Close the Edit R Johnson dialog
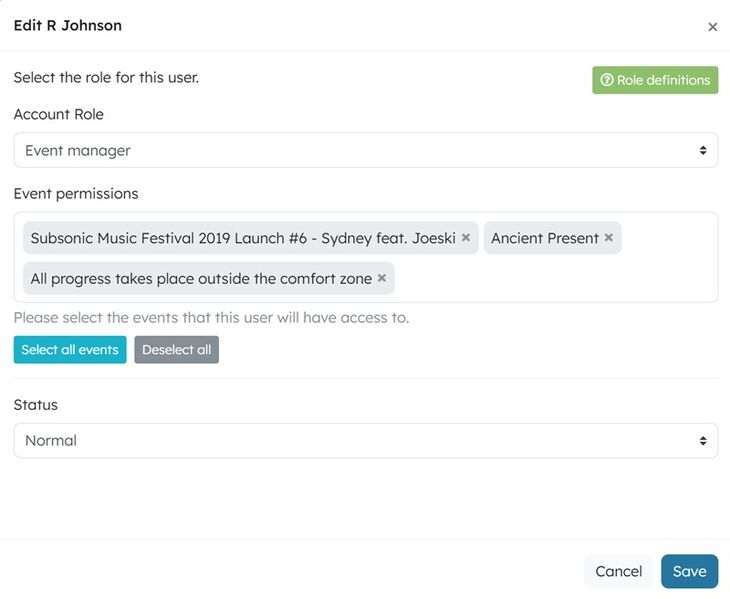This screenshot has width=730, height=599. [x=713, y=27]
